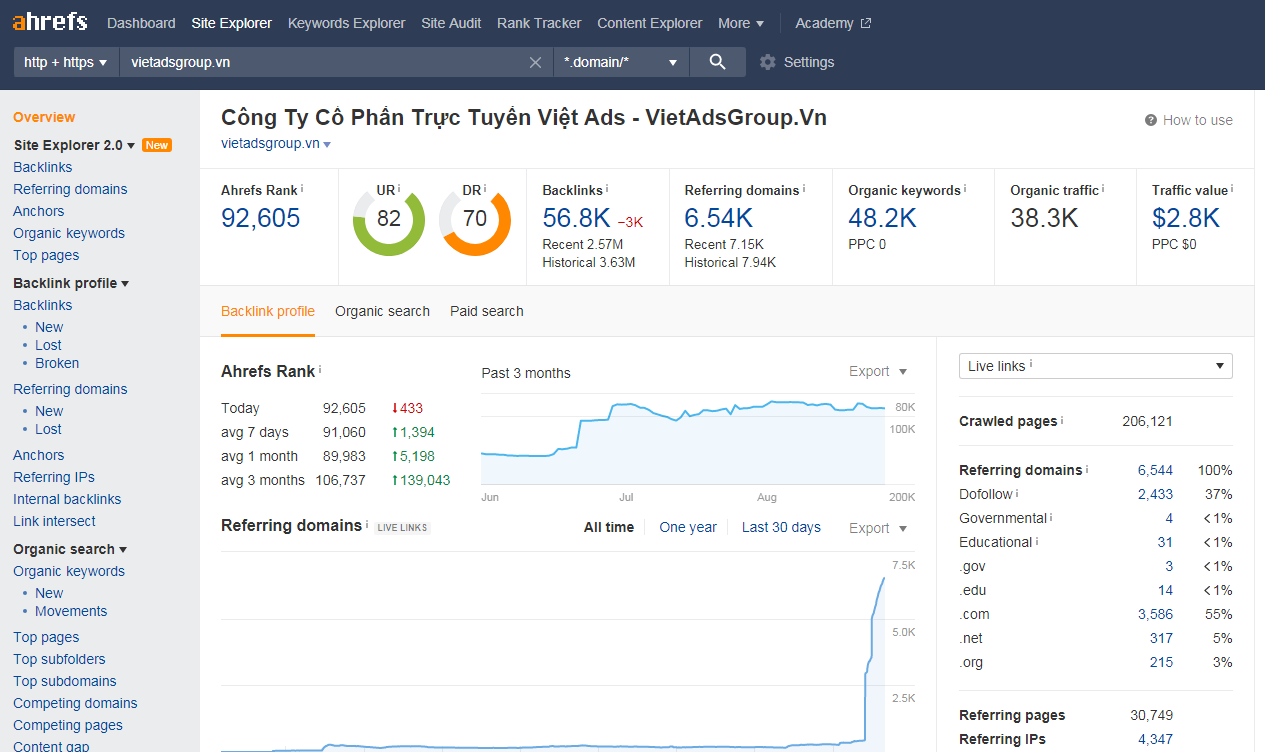The width and height of the screenshot is (1265, 752).
Task: Click the Referring domains sidebar link
Action: pyautogui.click(x=70, y=189)
